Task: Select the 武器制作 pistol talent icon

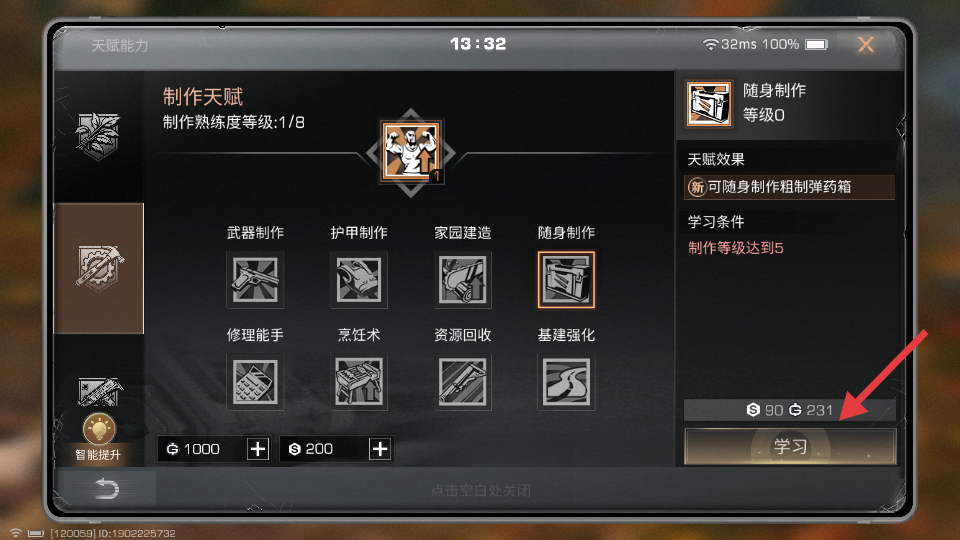Action: click(x=255, y=280)
